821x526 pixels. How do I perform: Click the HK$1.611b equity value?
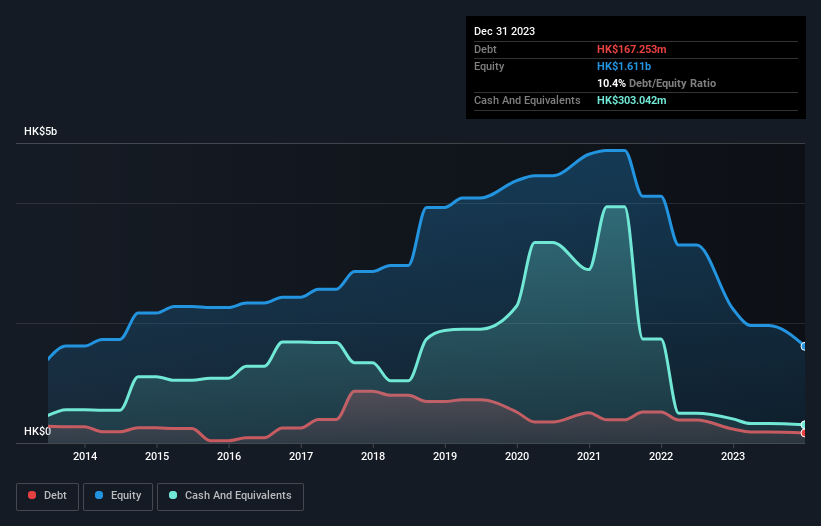pyautogui.click(x=624, y=66)
